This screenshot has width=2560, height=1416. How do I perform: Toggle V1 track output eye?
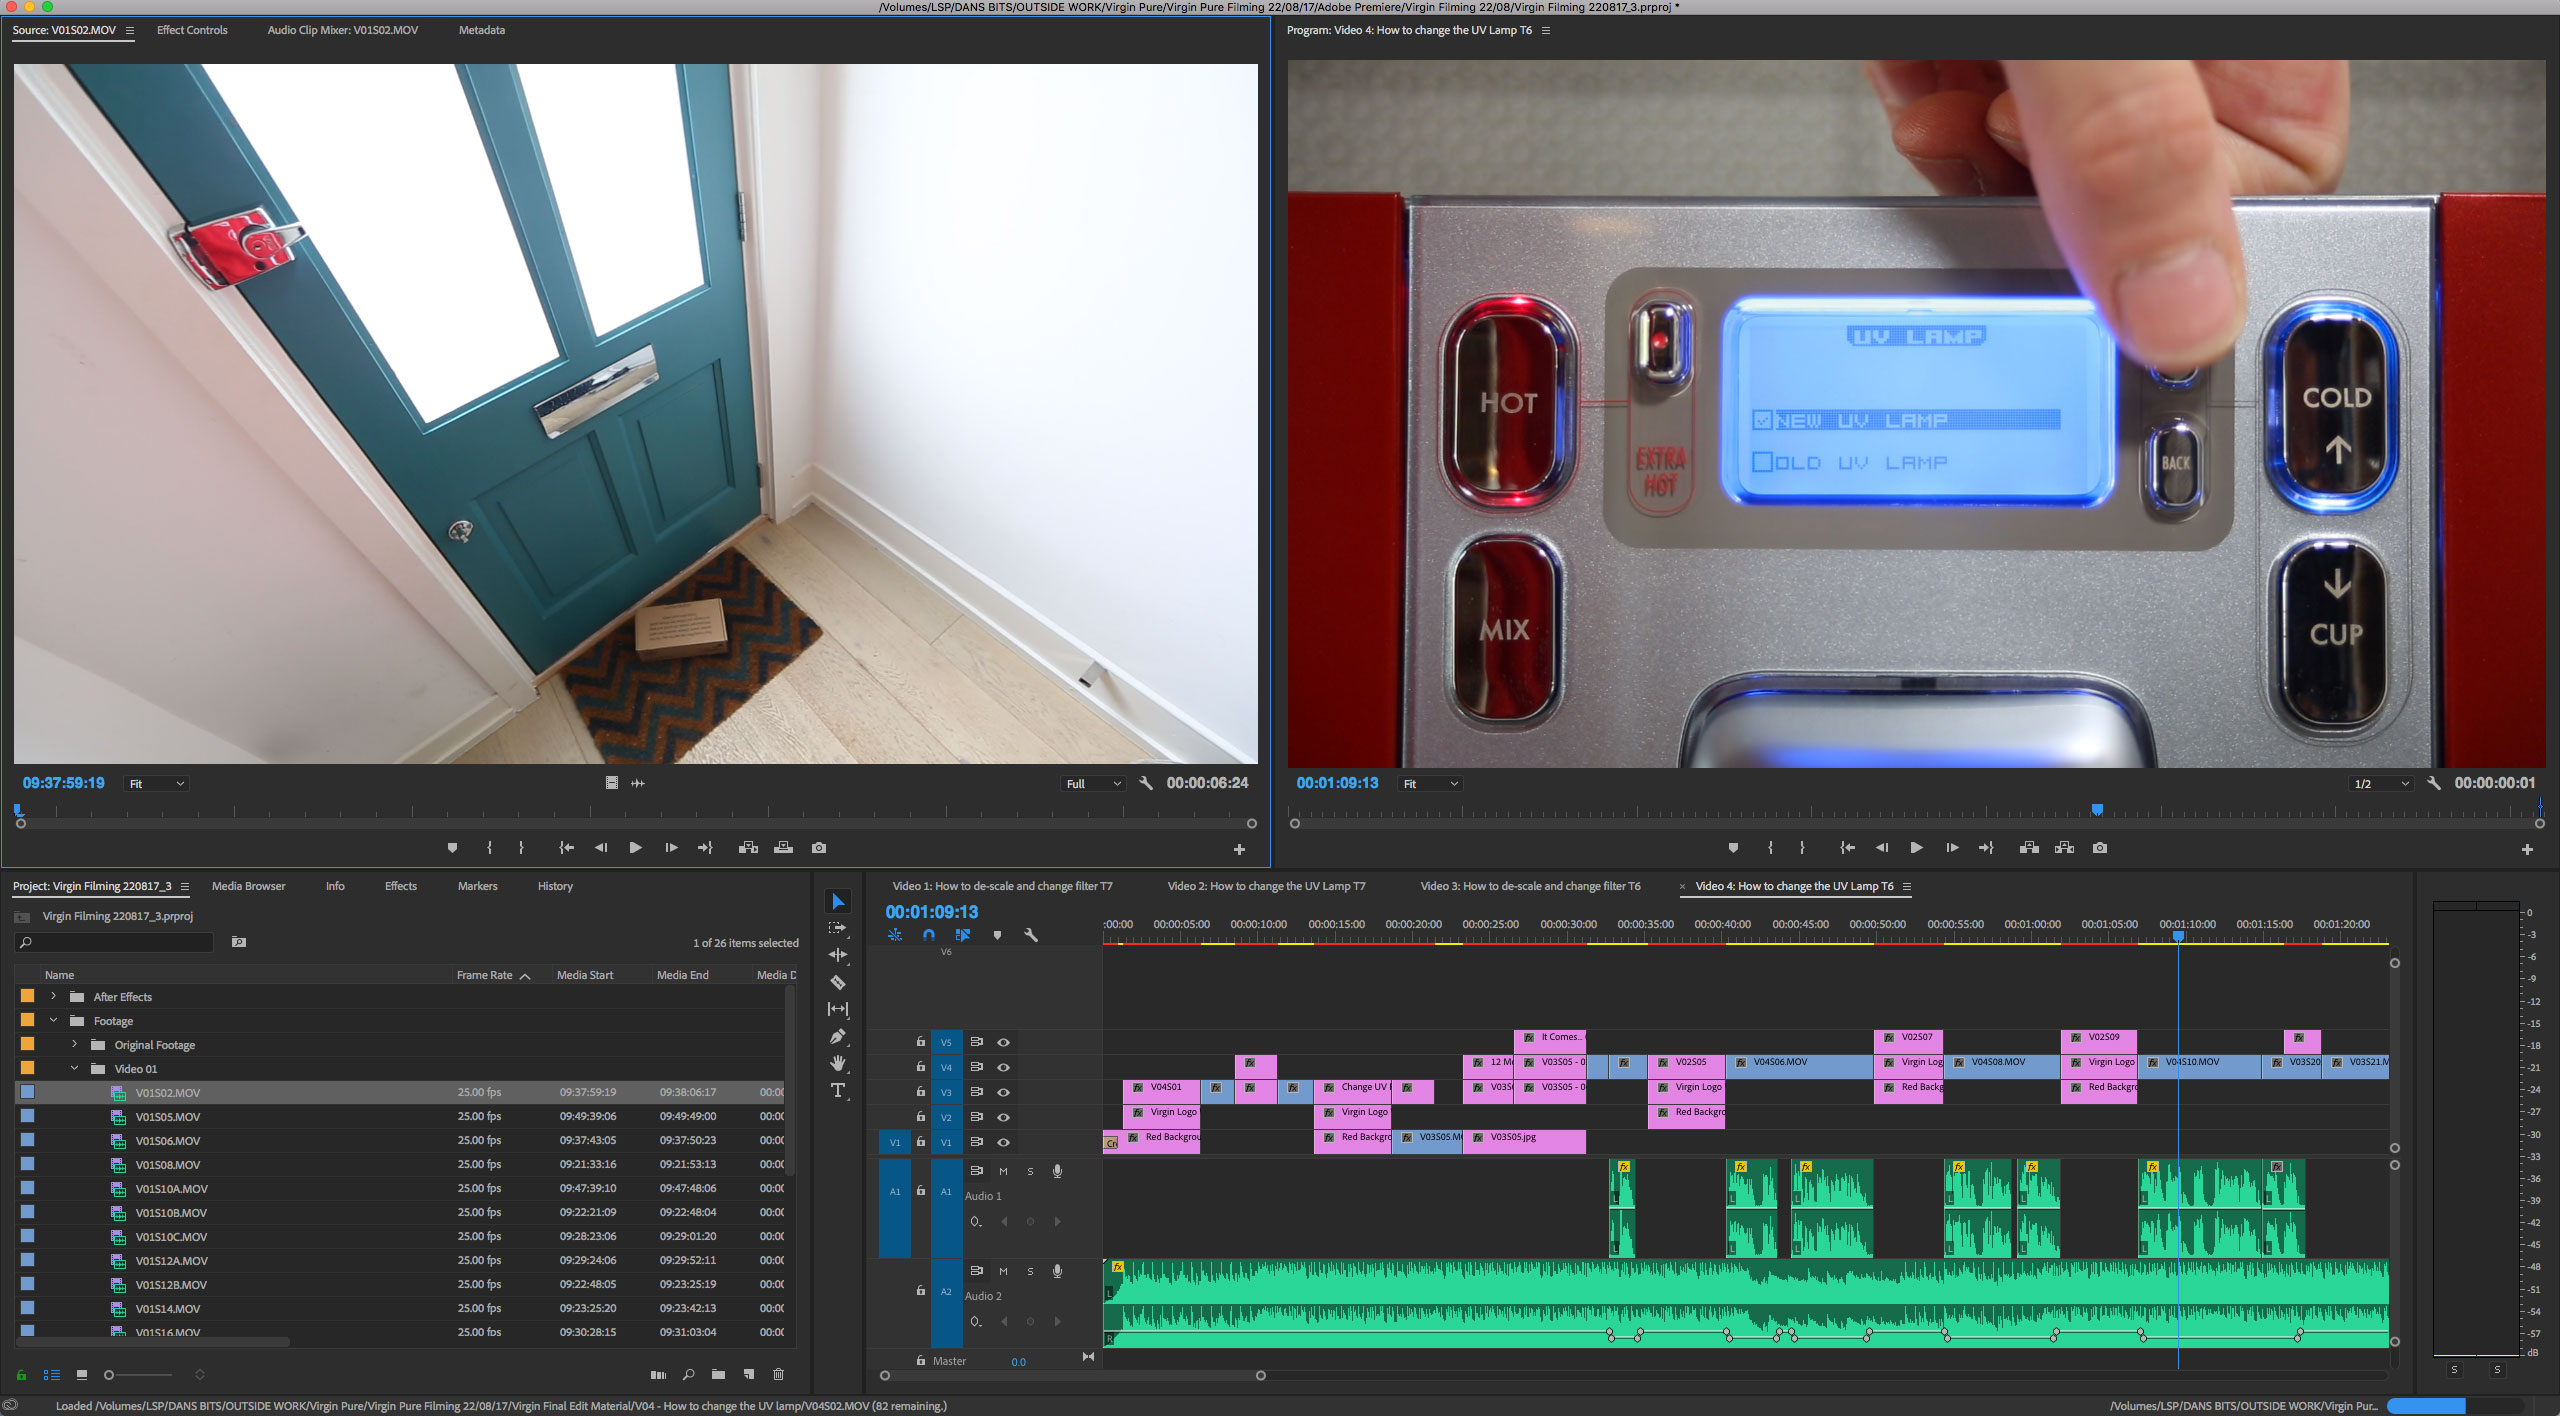point(1003,1142)
